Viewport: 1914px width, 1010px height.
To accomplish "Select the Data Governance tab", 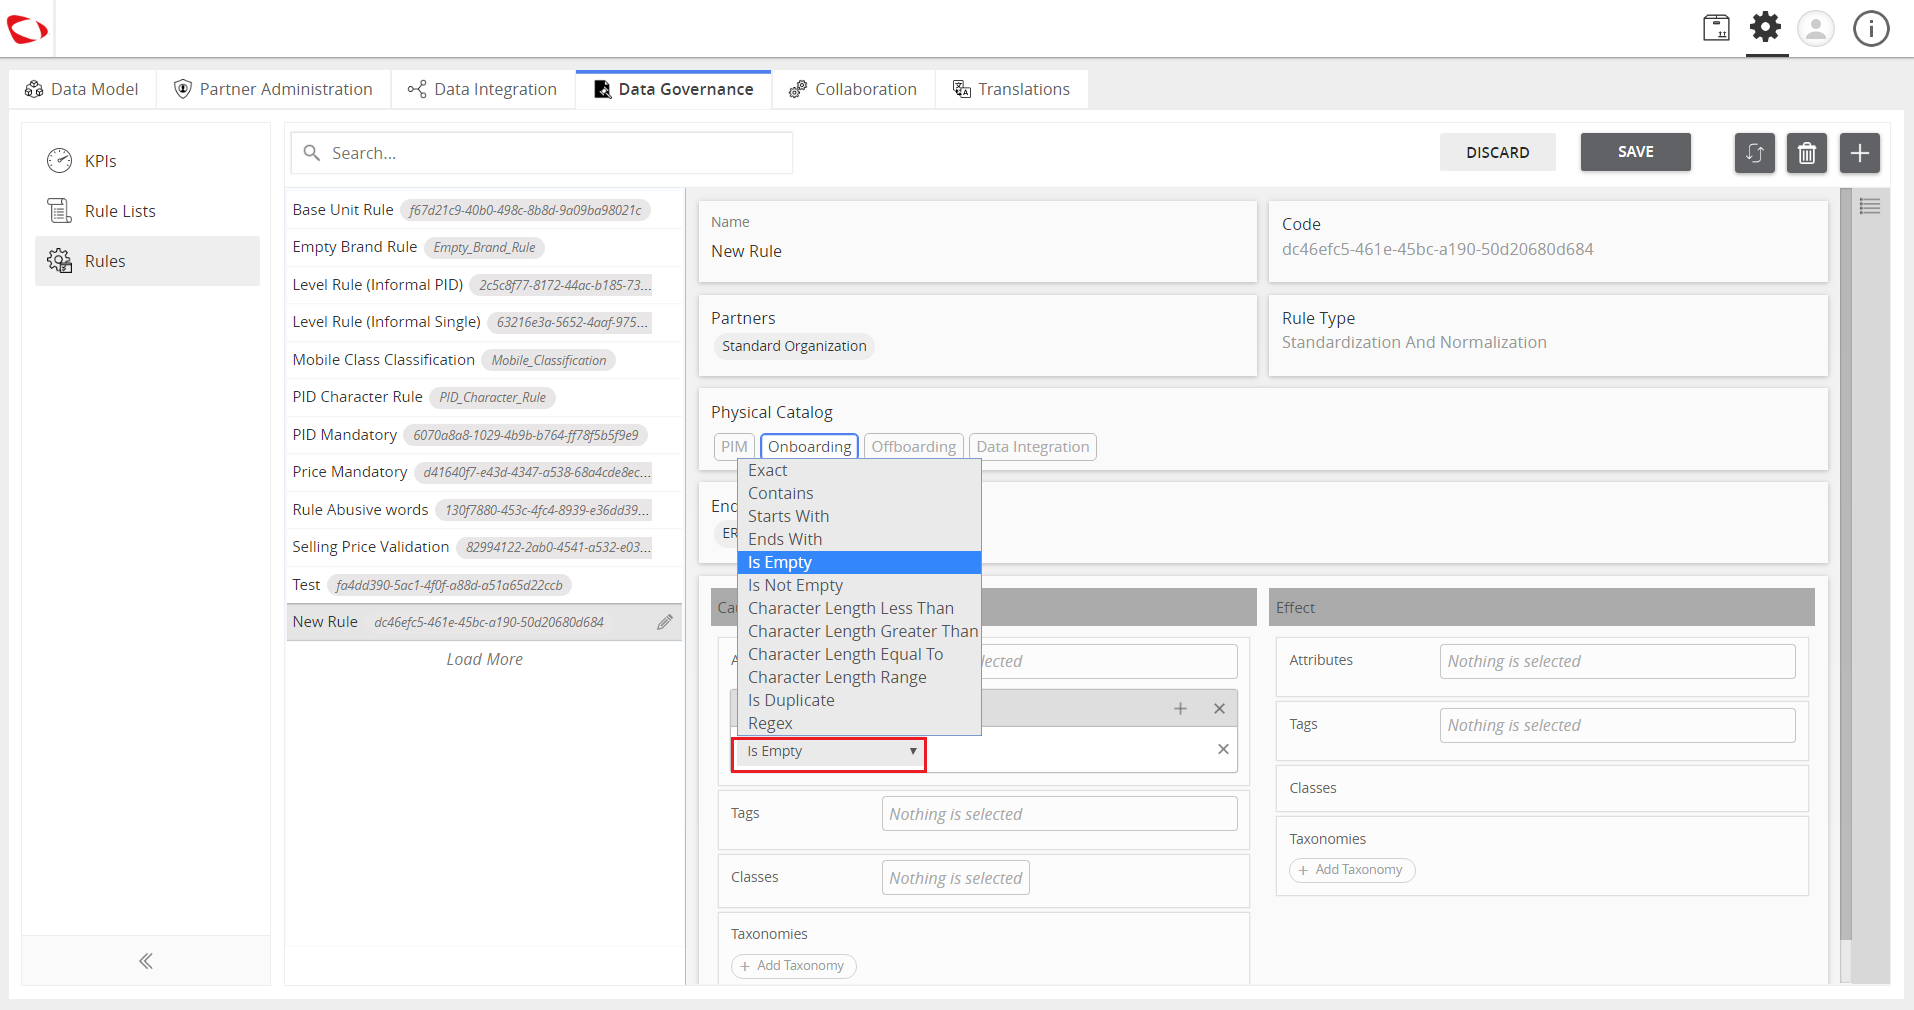I will point(673,89).
